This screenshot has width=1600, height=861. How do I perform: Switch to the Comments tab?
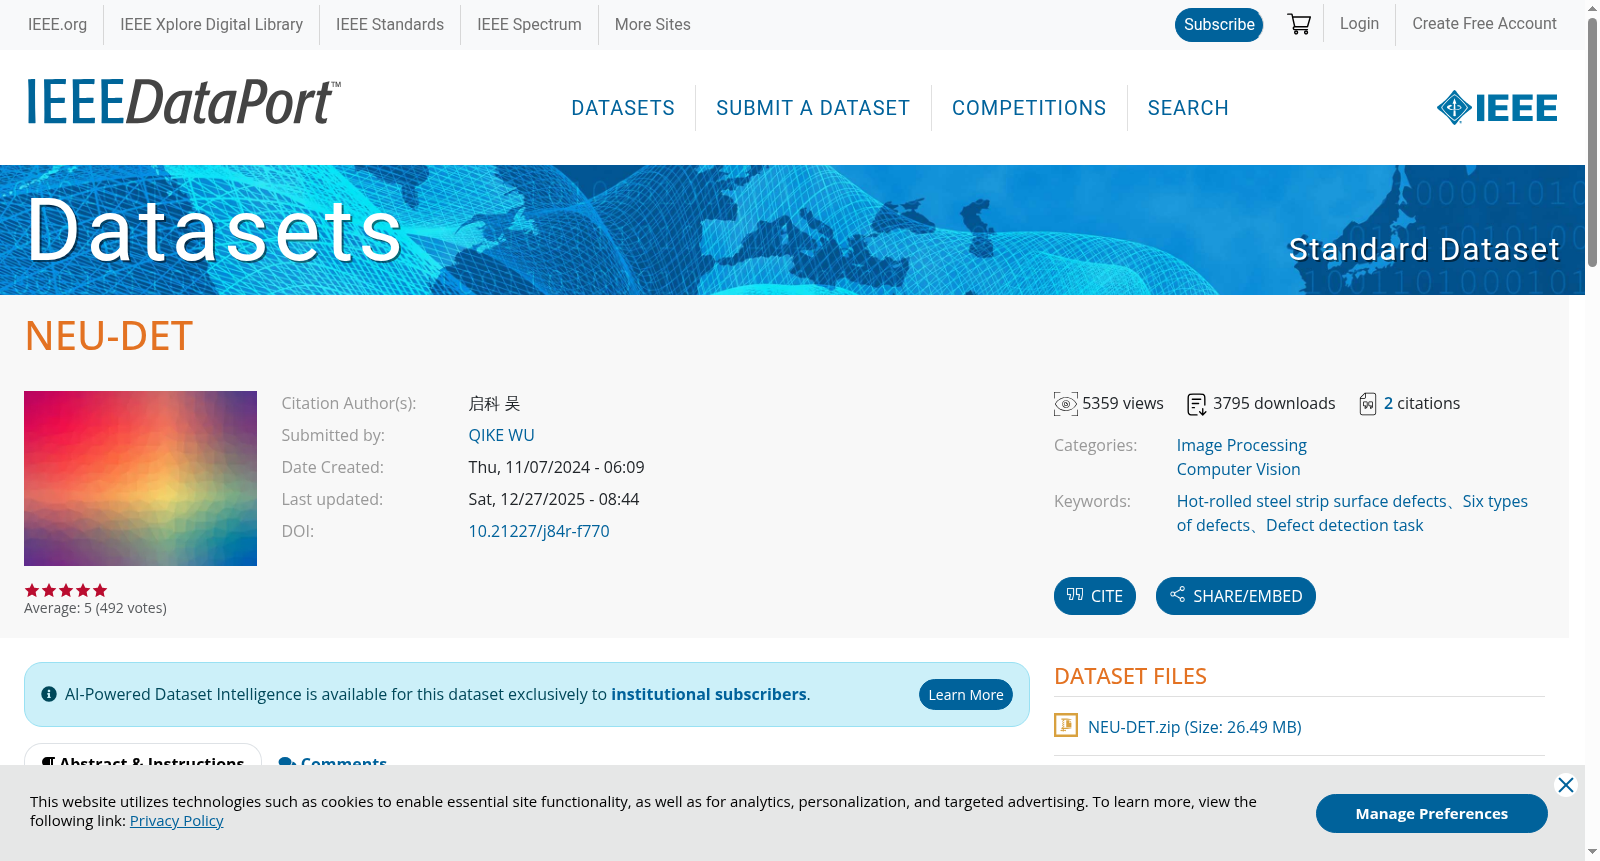[333, 762]
